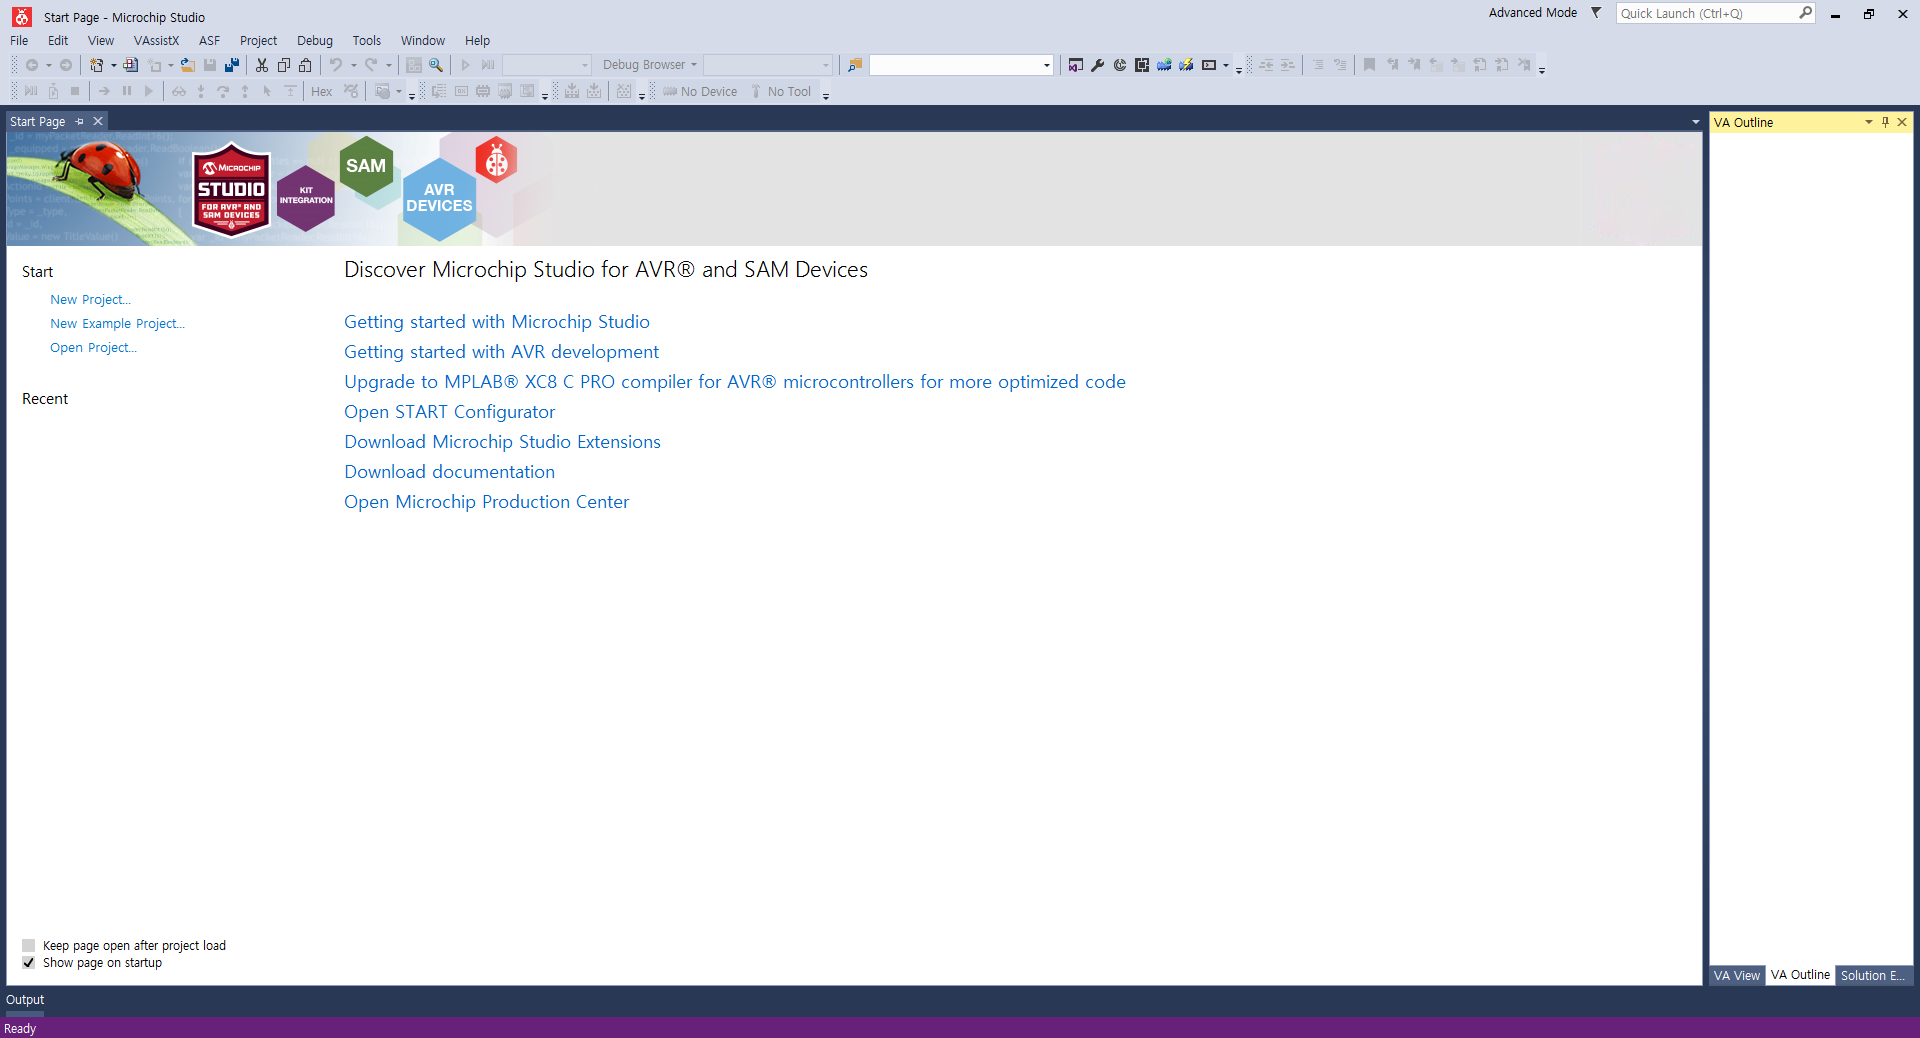Open solution configurations combo box
1920x1038 pixels.
point(547,65)
